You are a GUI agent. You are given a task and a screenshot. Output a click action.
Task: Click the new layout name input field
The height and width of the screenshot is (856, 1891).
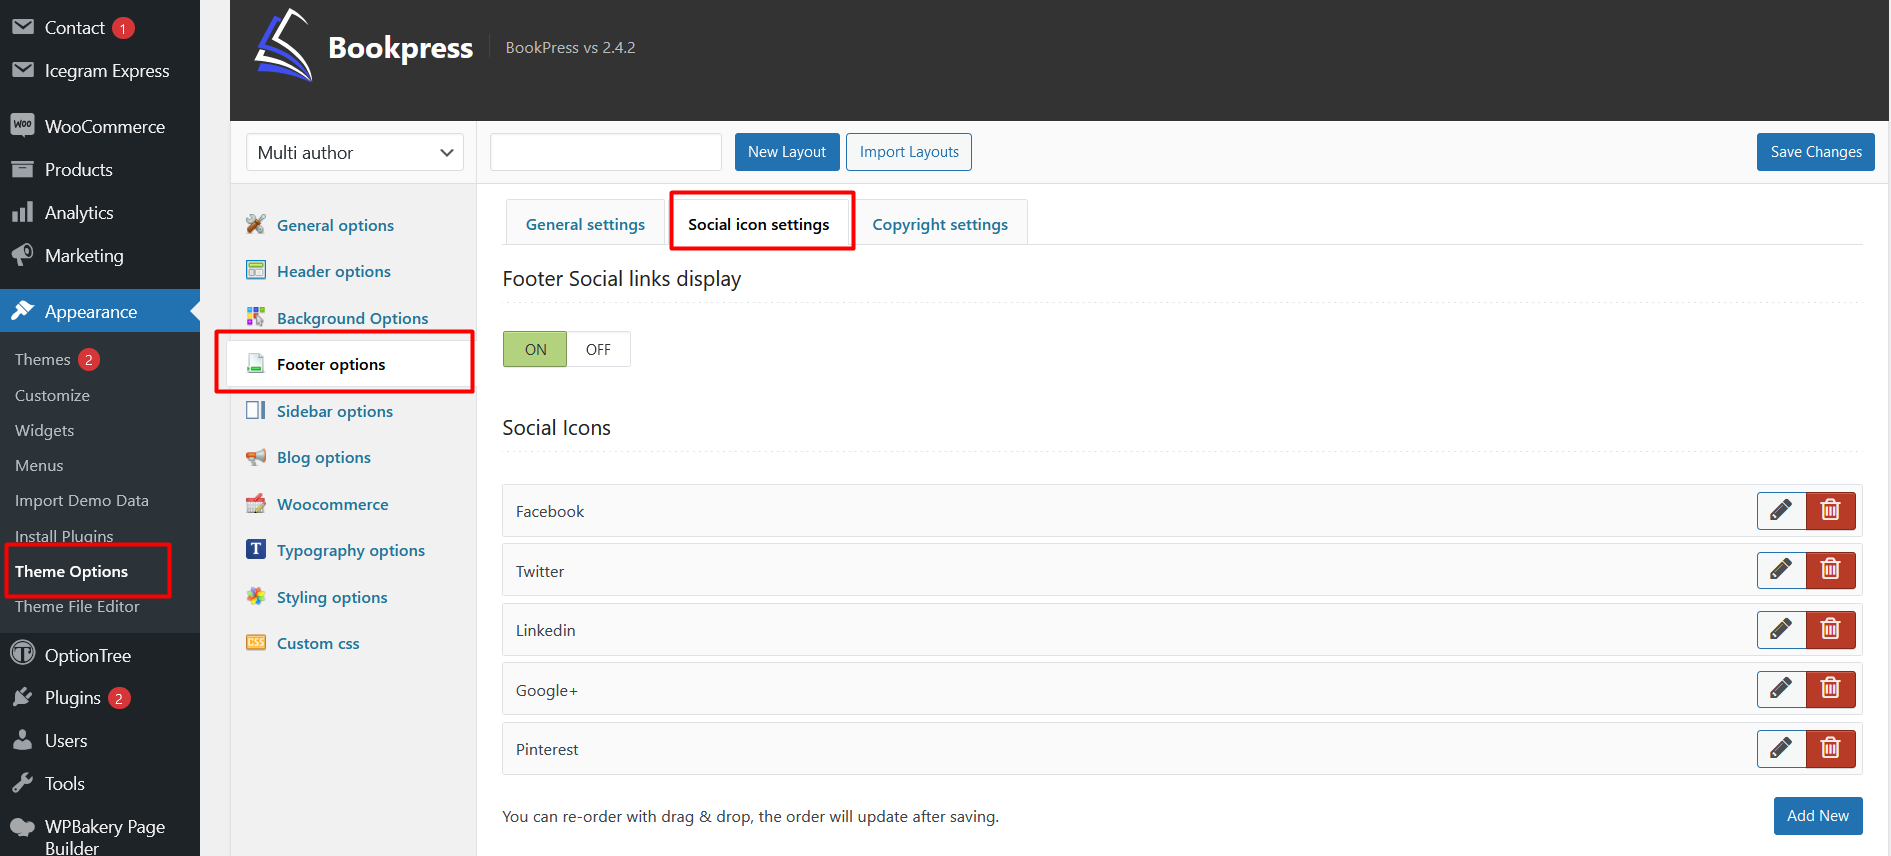[606, 152]
